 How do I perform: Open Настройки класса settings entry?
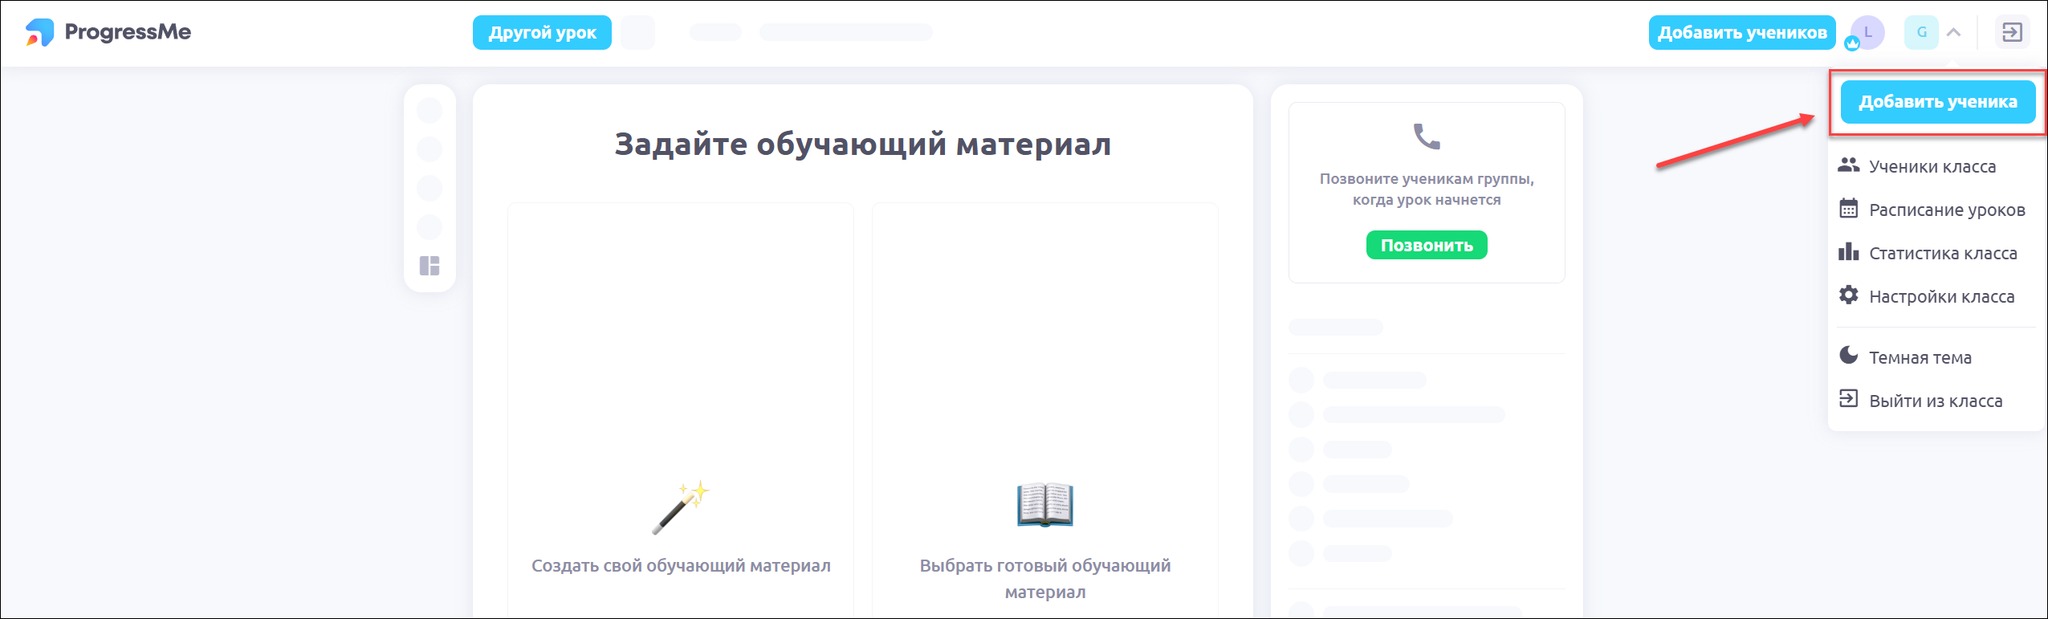coord(1940,297)
